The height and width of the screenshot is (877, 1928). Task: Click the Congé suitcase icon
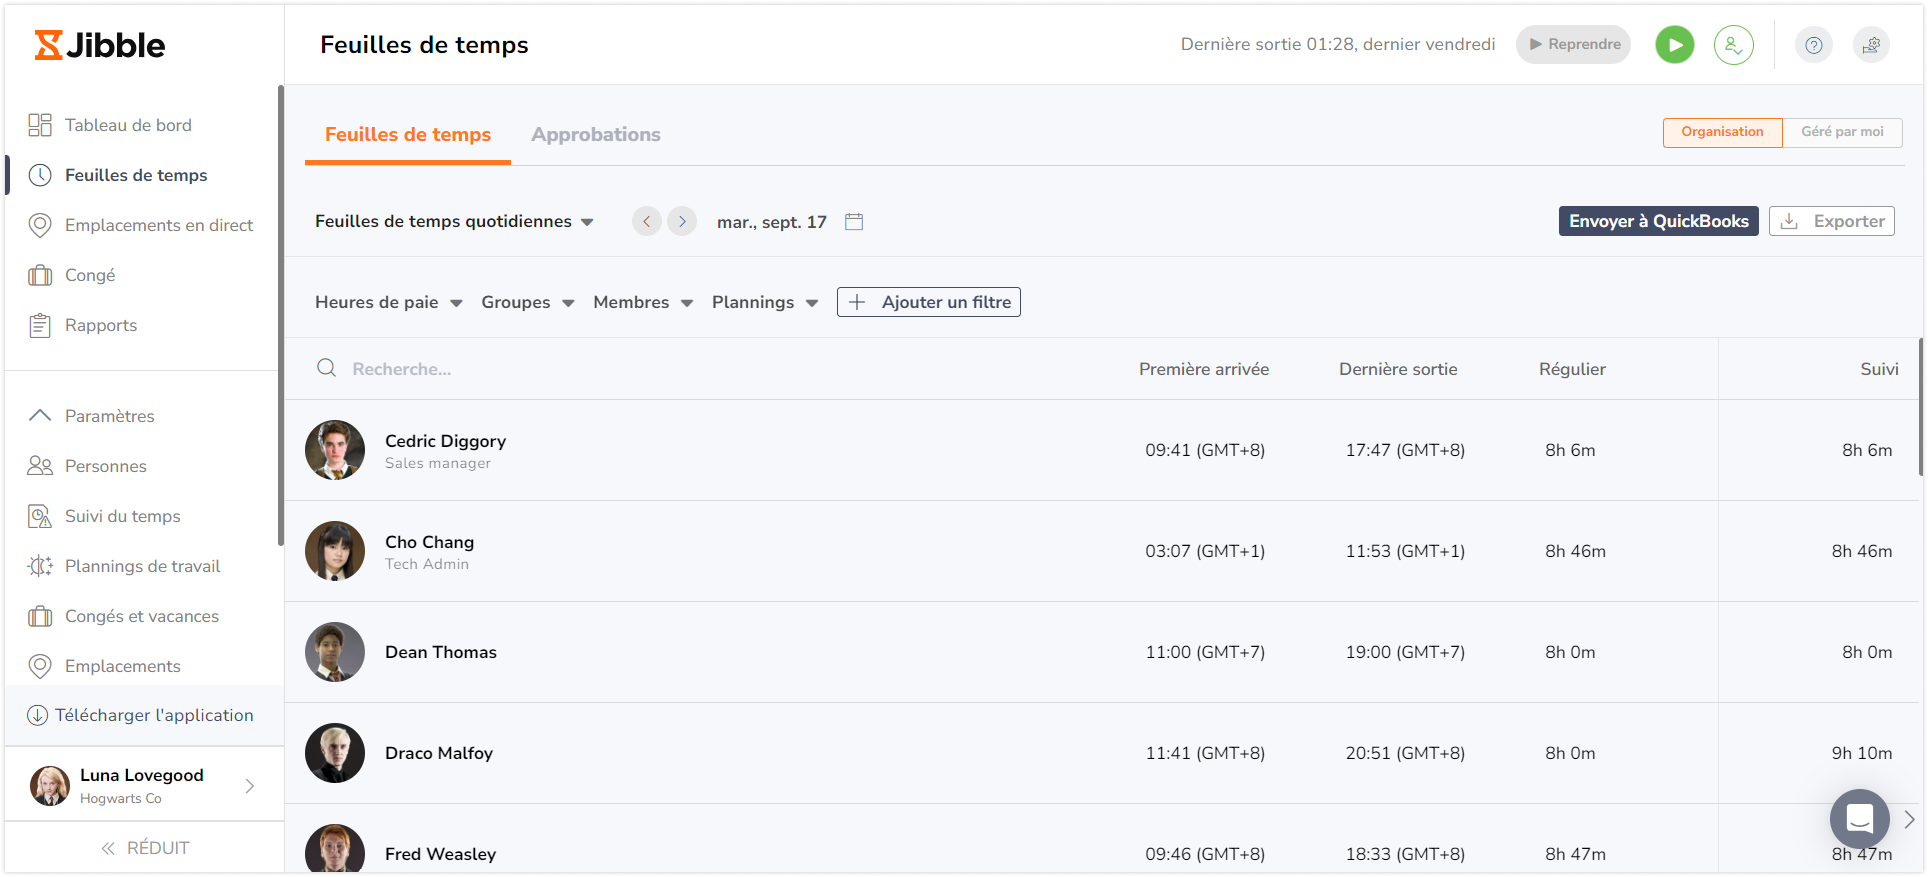[40, 275]
